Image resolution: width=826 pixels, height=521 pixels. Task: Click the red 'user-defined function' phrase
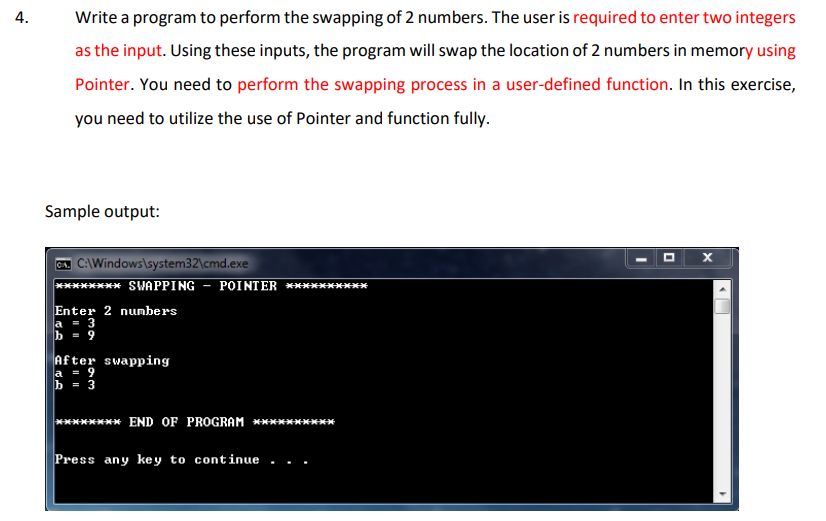tap(587, 84)
